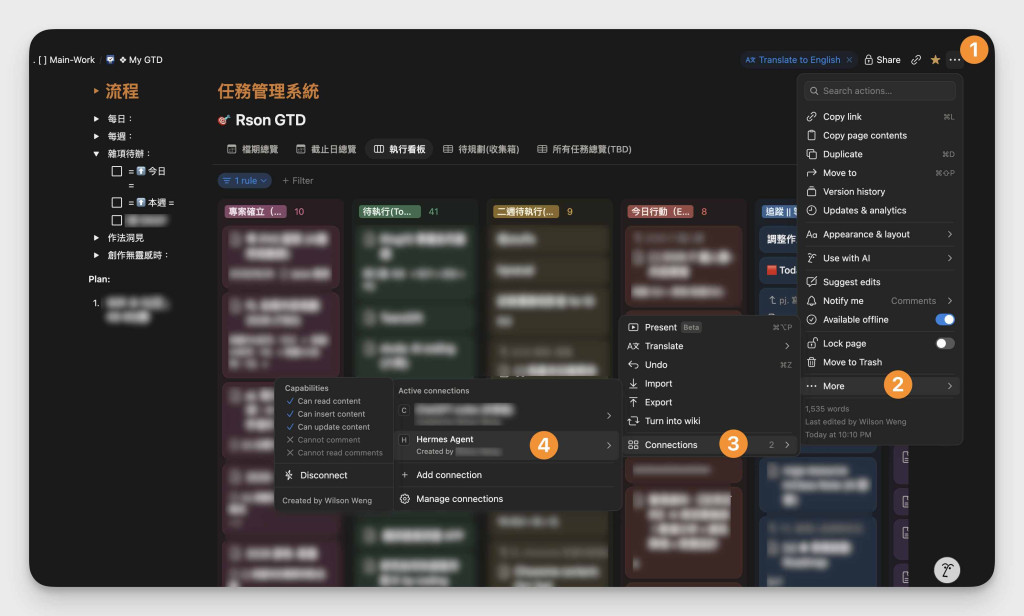Open the 1 rule filter dropdown
The image size is (1024, 616).
point(244,180)
